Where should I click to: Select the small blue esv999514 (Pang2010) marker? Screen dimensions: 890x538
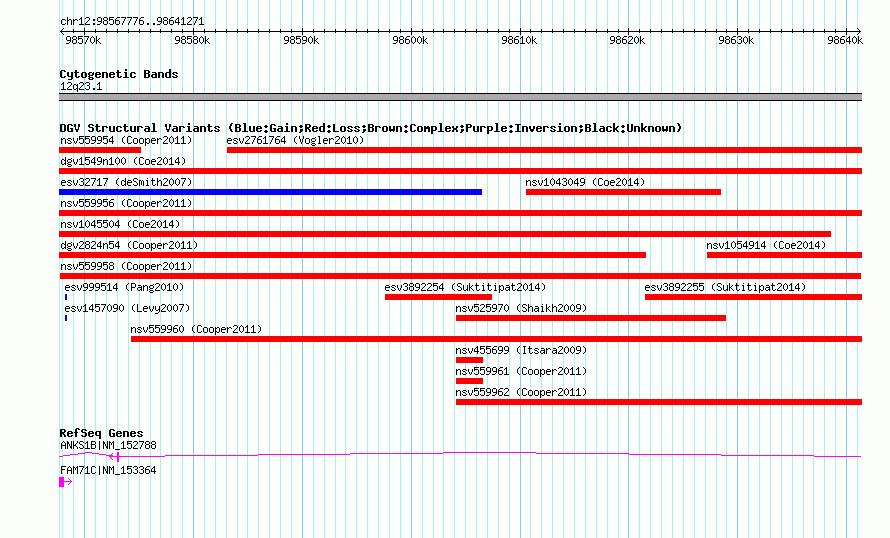click(66, 297)
